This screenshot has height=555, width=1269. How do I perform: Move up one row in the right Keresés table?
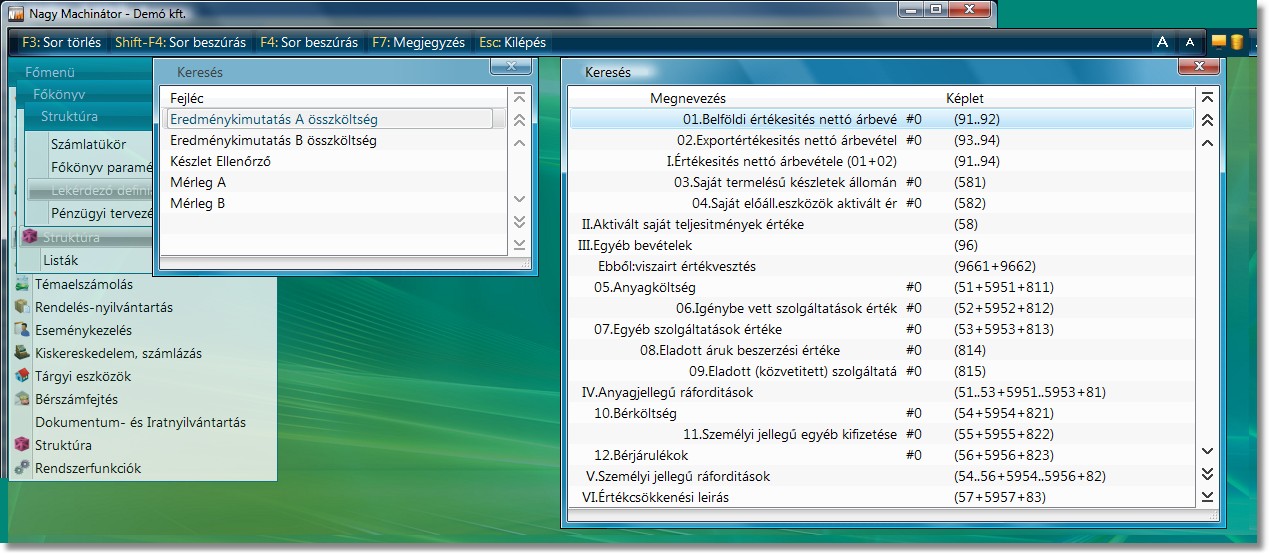coord(1207,142)
